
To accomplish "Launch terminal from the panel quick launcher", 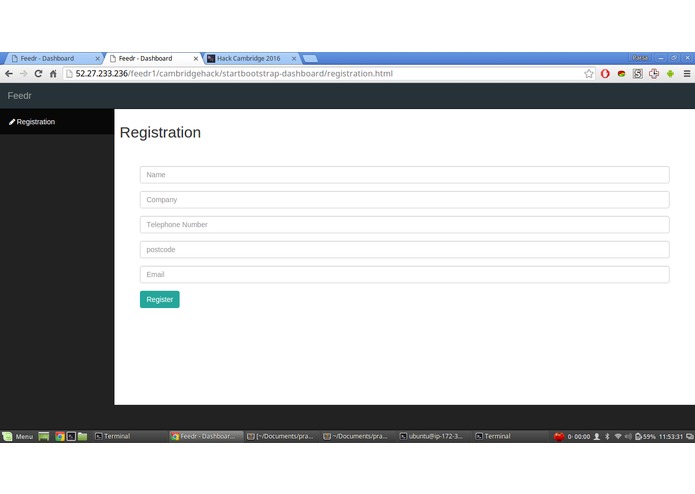I will point(71,436).
